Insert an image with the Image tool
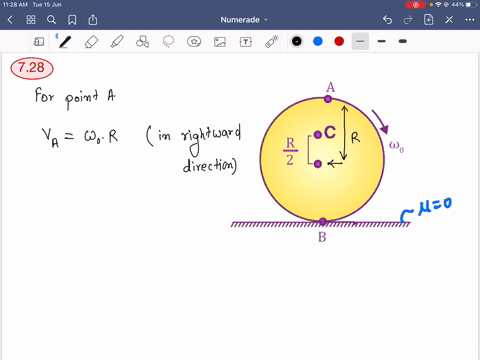 click(x=220, y=42)
